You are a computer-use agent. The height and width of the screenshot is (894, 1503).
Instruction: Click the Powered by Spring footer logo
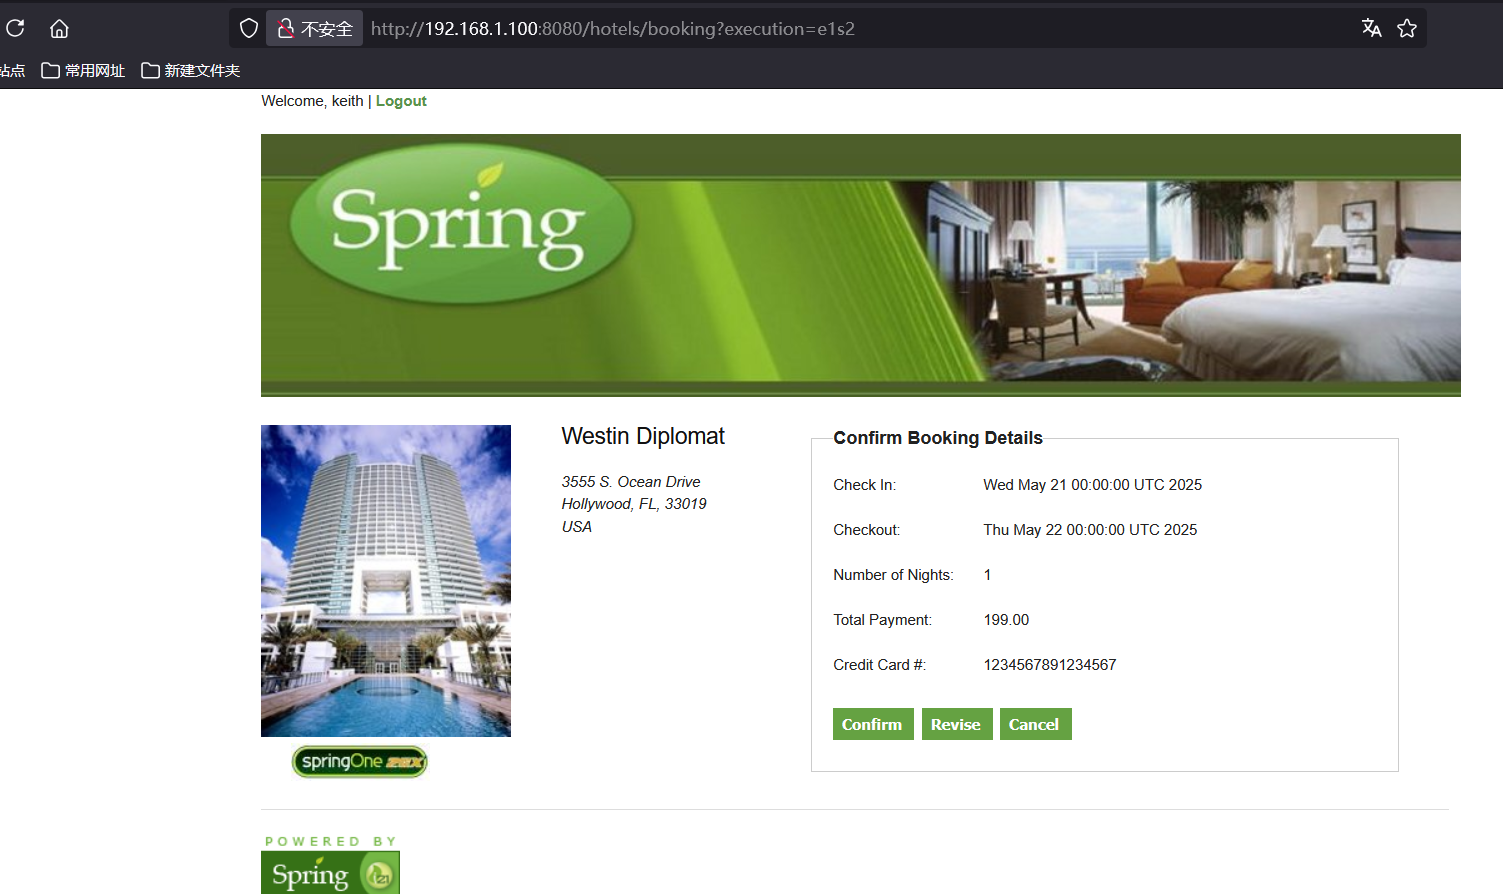(x=330, y=870)
